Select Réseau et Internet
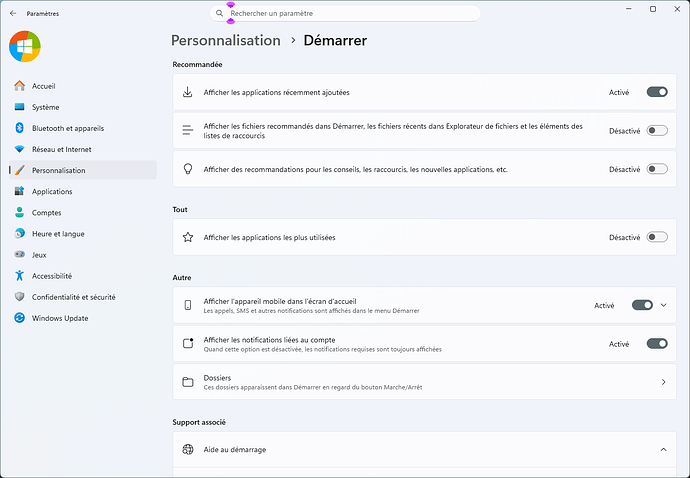The height and width of the screenshot is (478, 690). 83,149
